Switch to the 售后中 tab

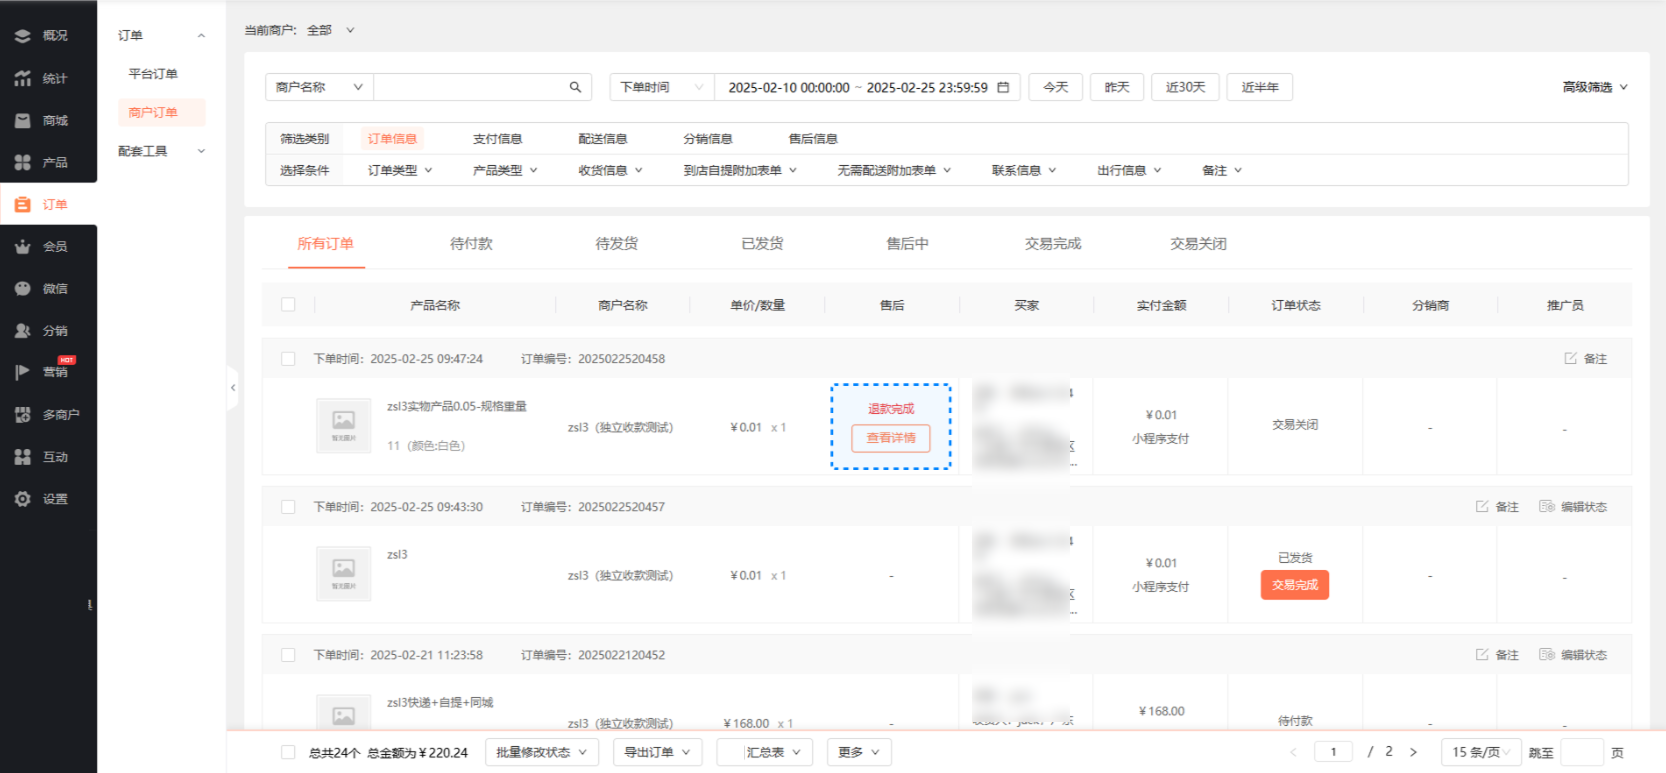tap(907, 244)
